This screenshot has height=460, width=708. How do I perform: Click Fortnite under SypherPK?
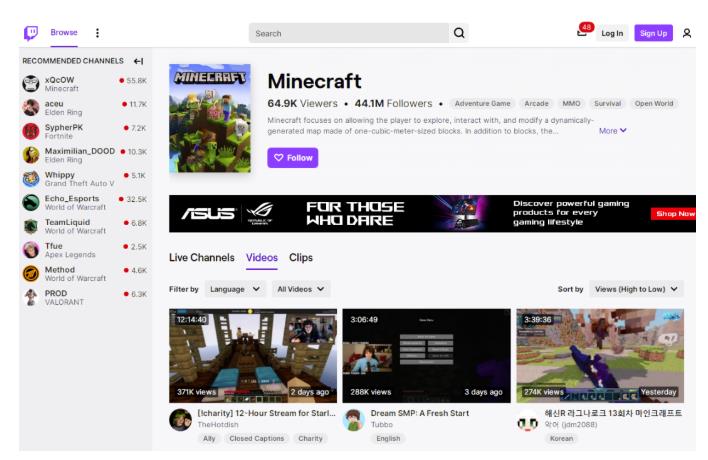pyautogui.click(x=59, y=136)
